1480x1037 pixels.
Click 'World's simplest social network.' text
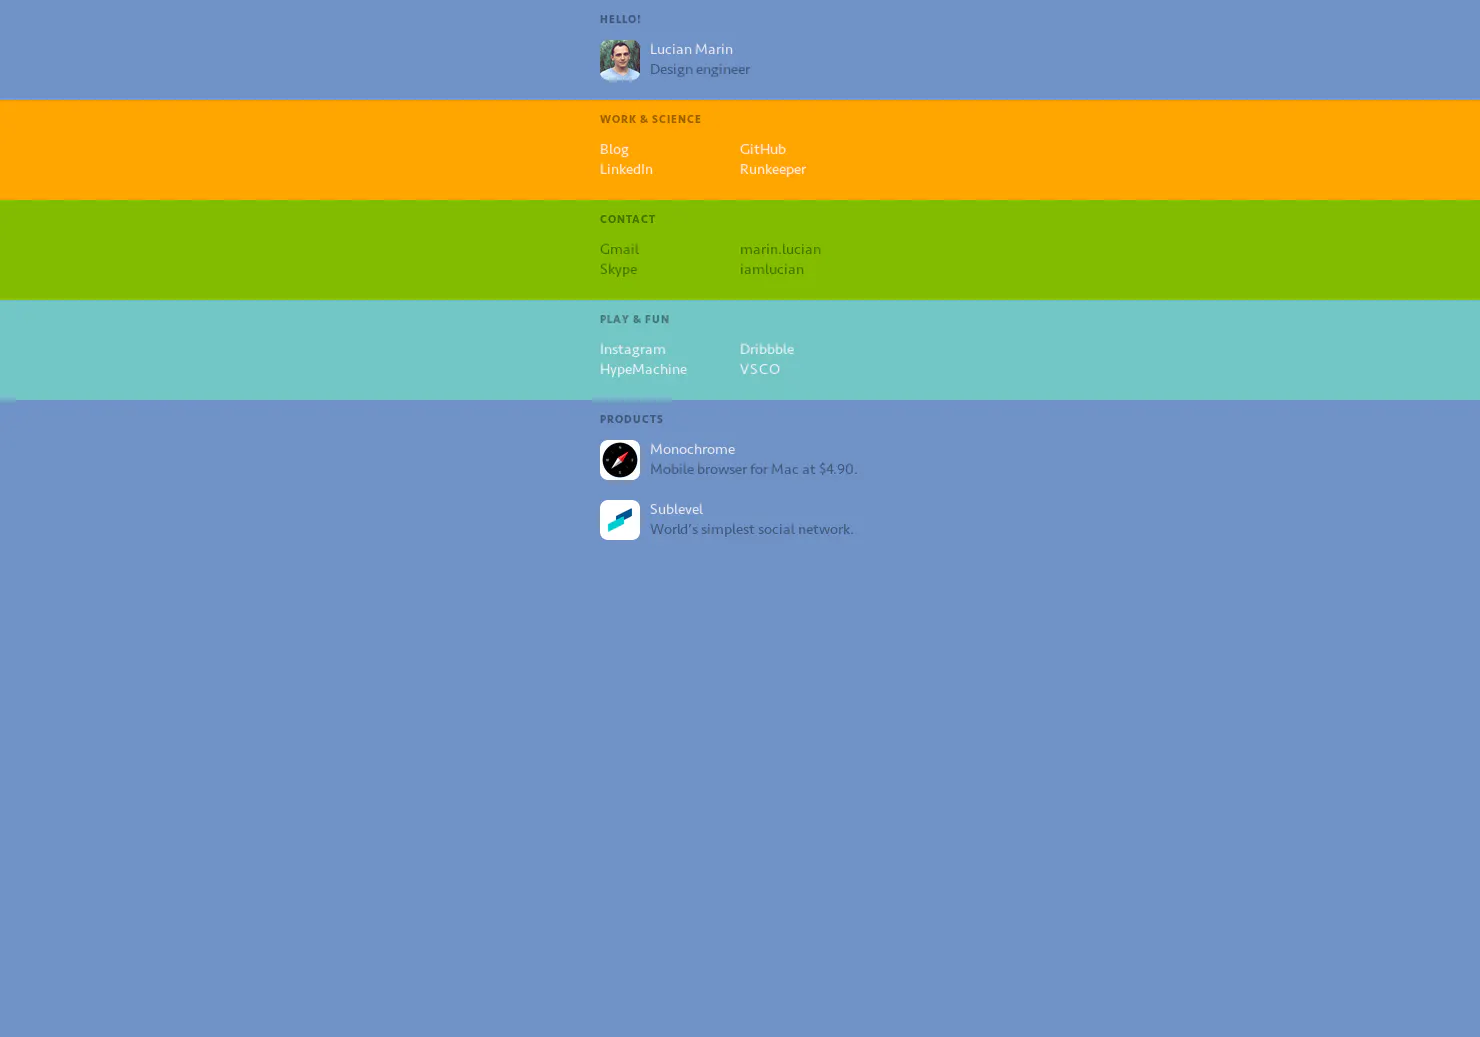[752, 529]
